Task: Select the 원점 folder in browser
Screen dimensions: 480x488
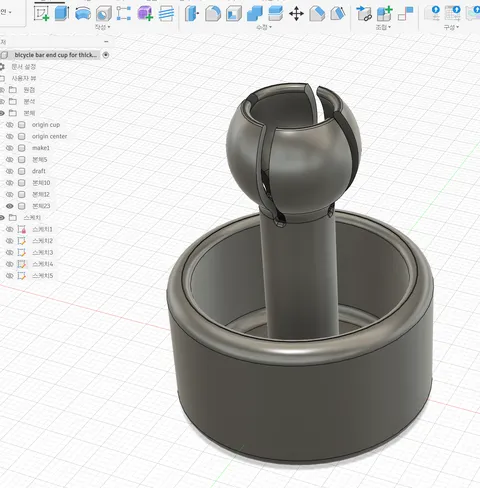Action: (29, 90)
